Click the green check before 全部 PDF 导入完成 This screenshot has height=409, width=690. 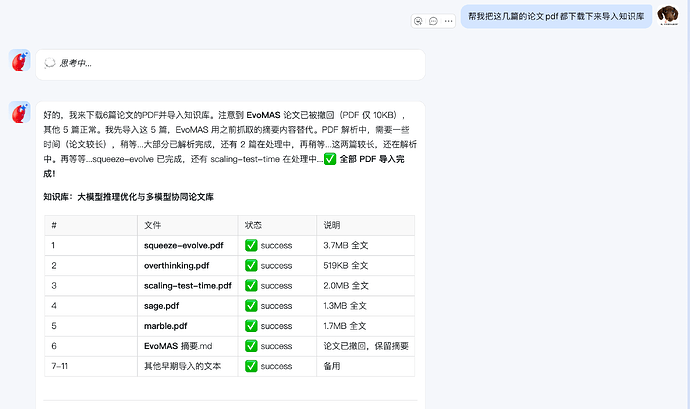pos(330,159)
